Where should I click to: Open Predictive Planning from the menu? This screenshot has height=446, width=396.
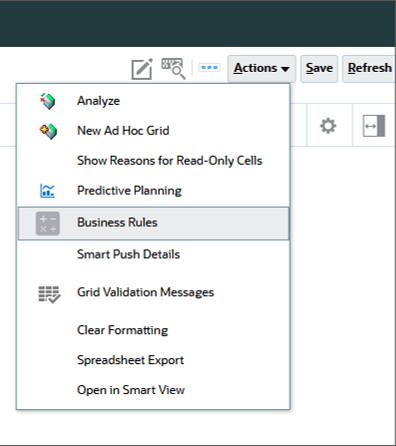point(153,191)
